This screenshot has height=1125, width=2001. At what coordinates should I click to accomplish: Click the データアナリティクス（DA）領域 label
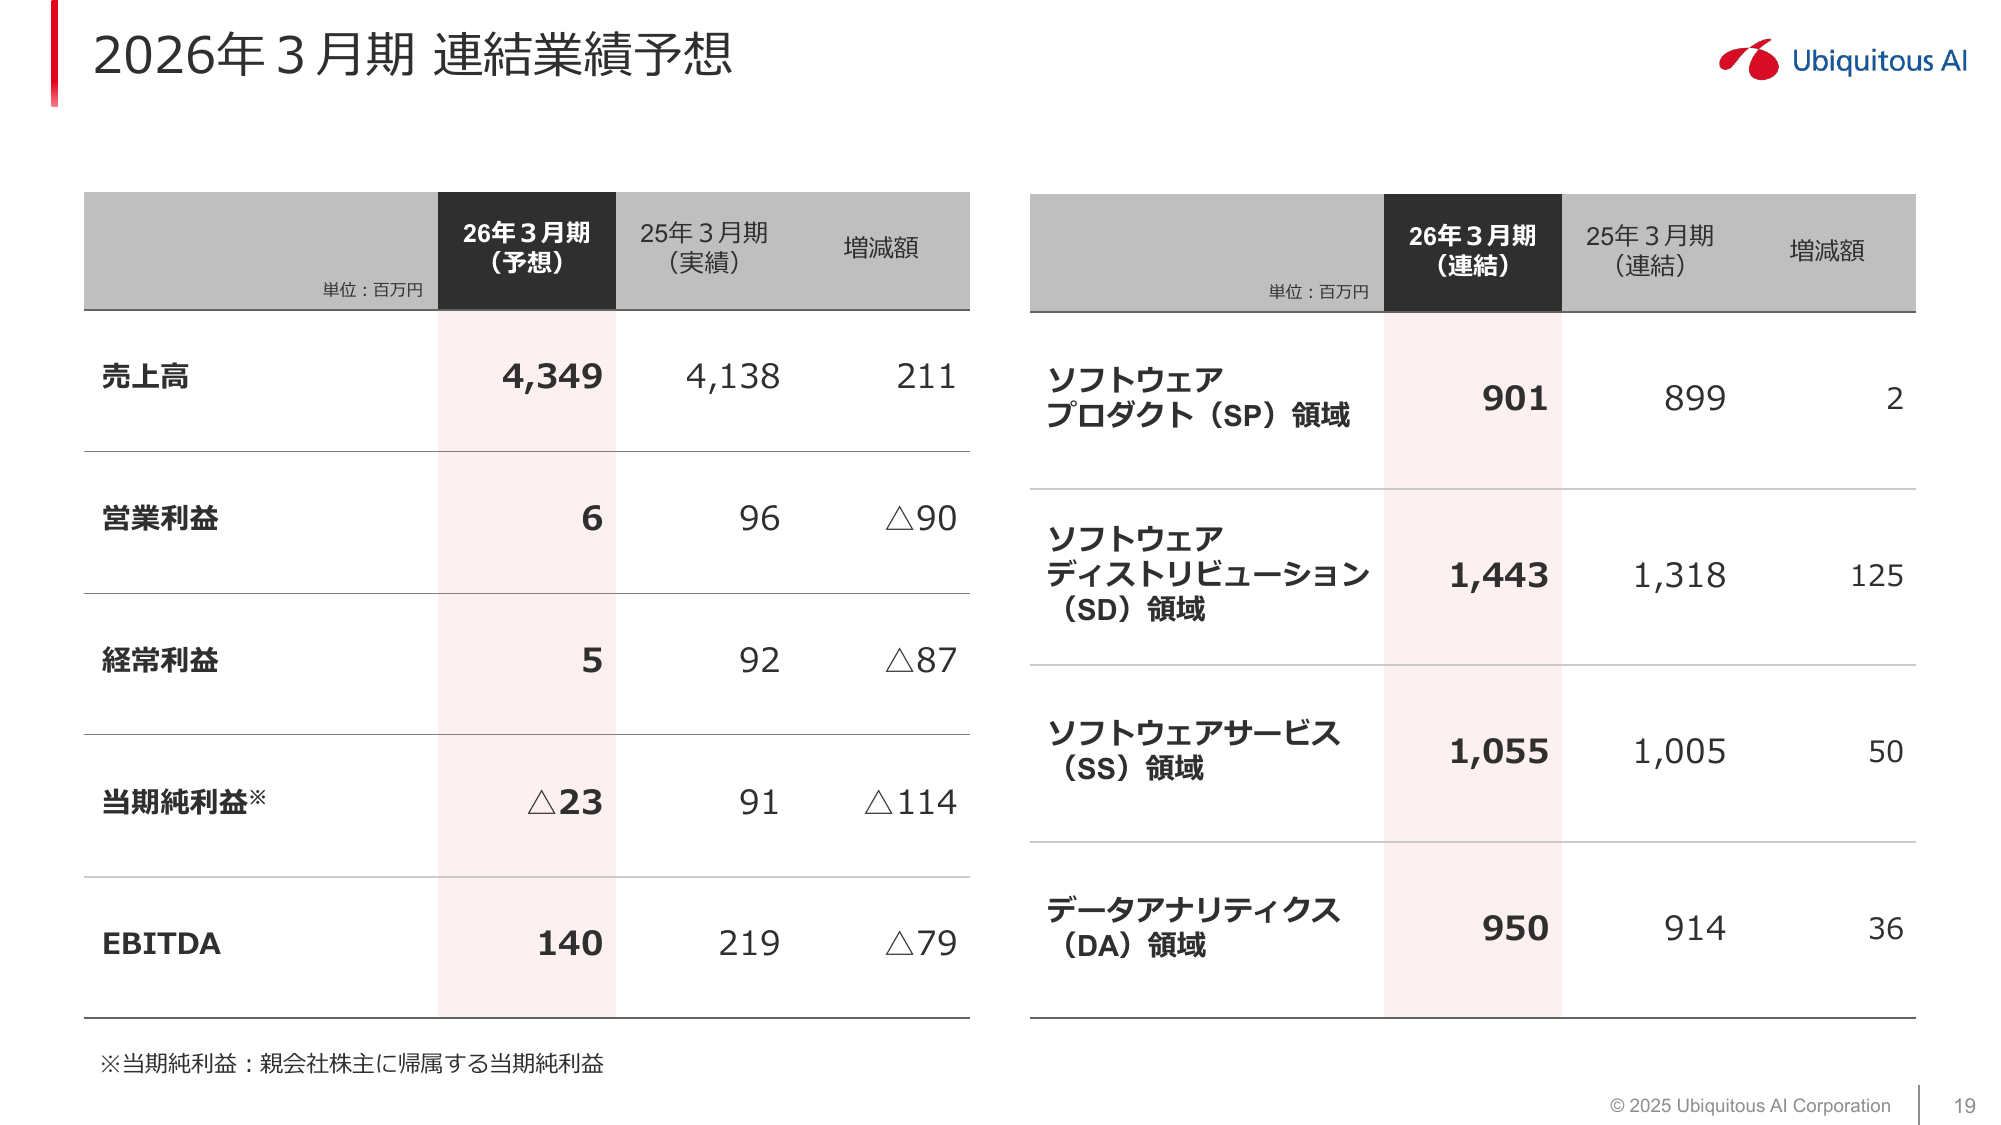[x=1193, y=928]
